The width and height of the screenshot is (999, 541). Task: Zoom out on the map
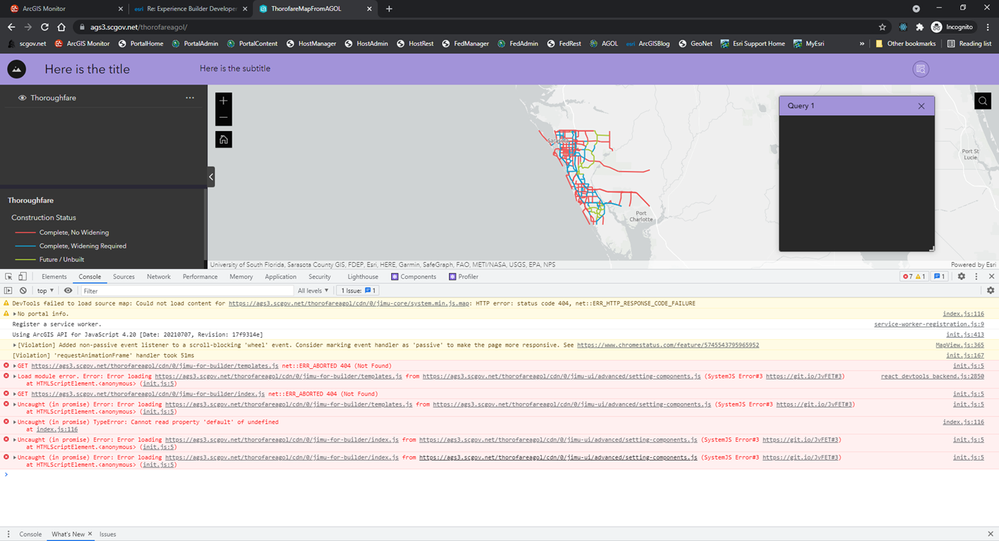[x=224, y=117]
